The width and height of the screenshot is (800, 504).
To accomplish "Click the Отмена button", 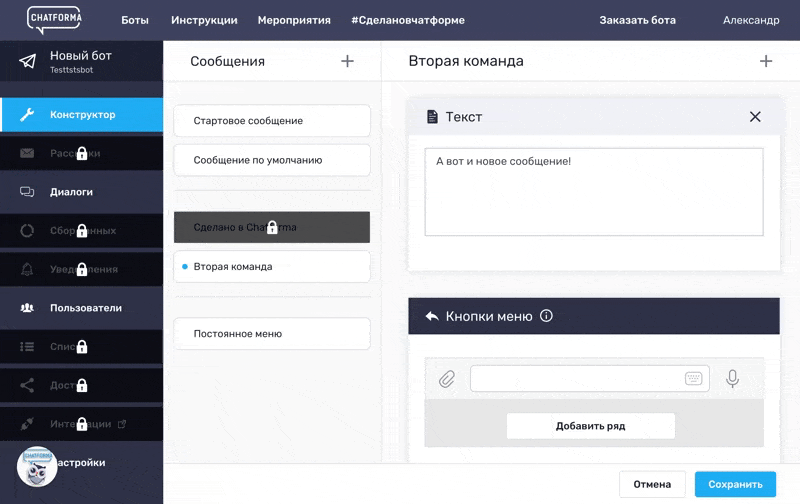I will [x=652, y=484].
